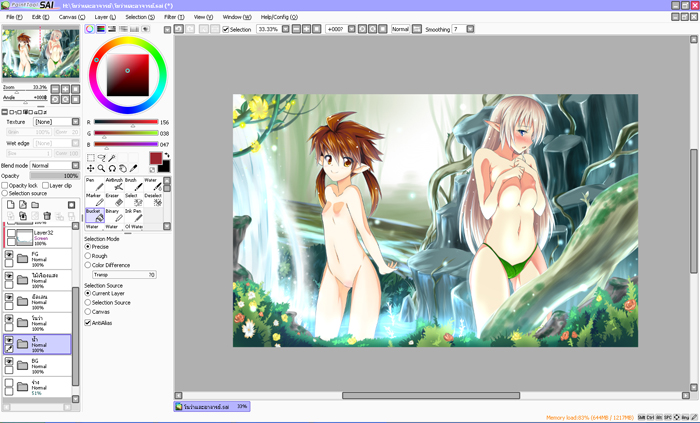Click the Undo button in toolbar
Viewport: 700px width, 423px height.
[179, 29]
